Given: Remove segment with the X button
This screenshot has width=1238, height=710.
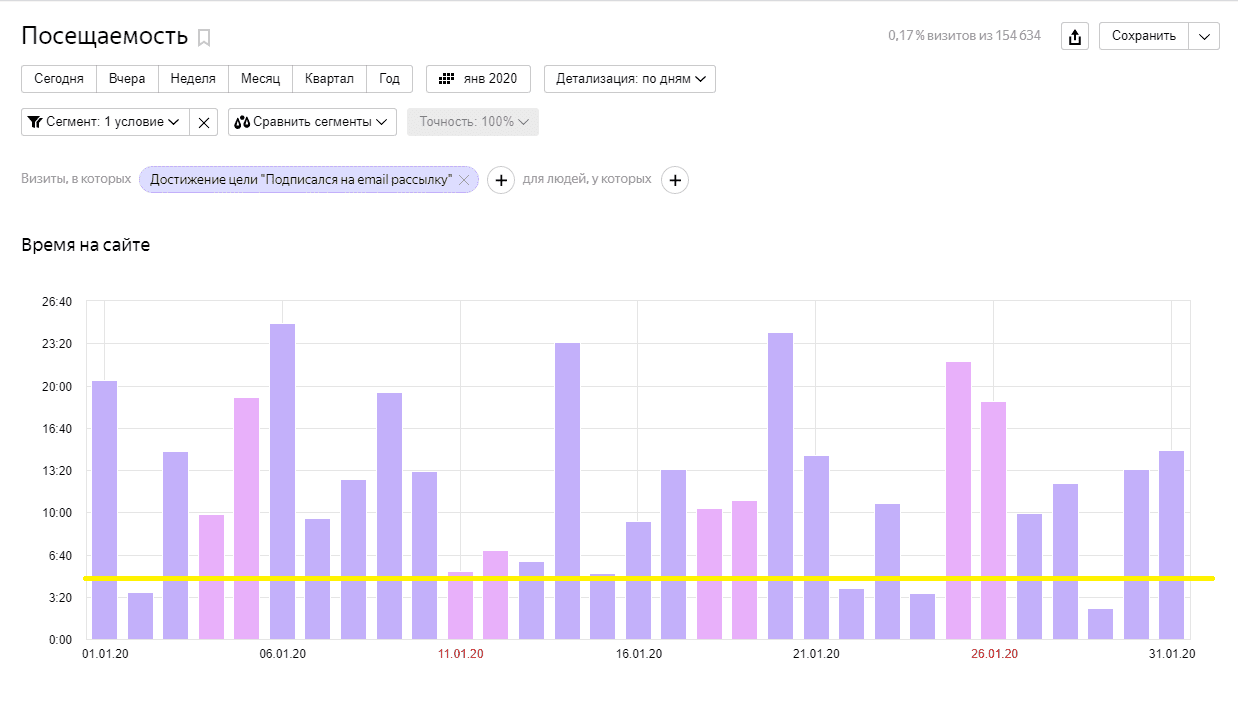Looking at the screenshot, I should 204,122.
